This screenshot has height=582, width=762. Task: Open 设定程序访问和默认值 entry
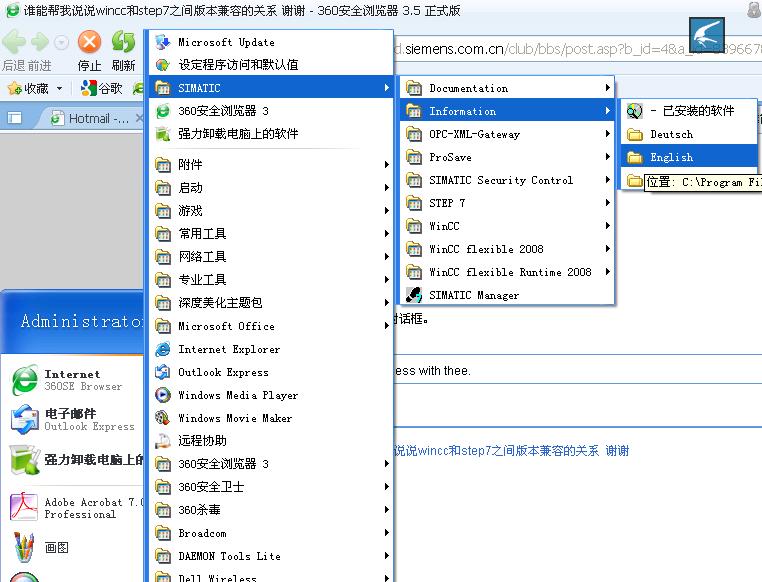click(271, 65)
